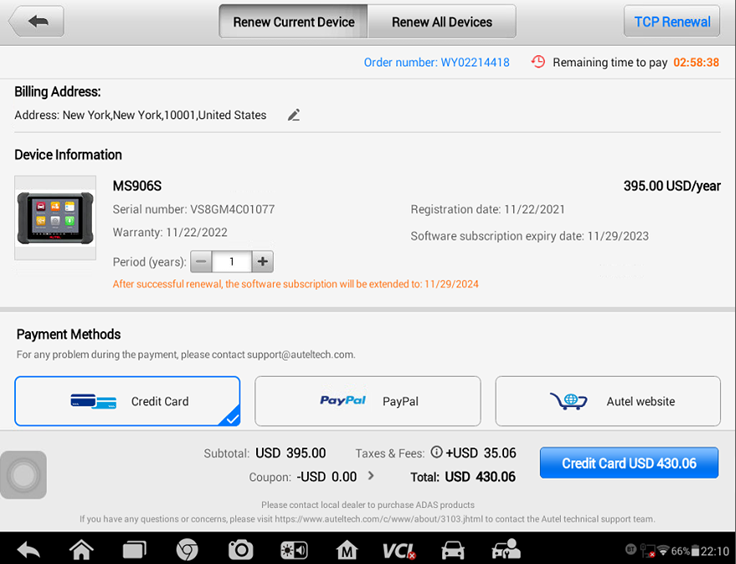Edit billing address with pencil icon
The image size is (736, 564).
point(294,115)
